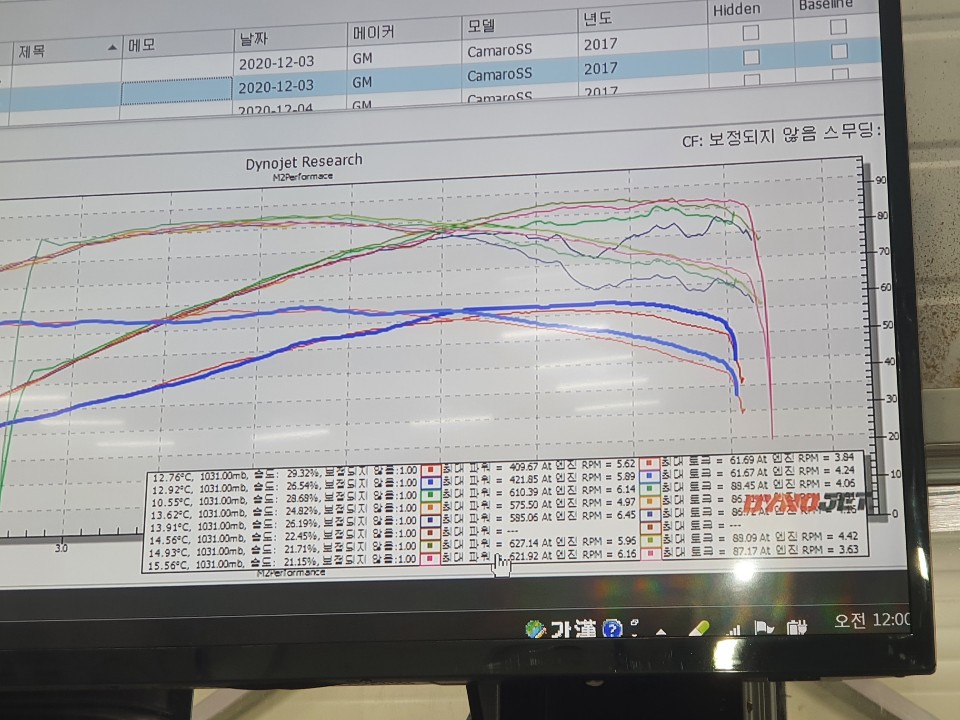Image resolution: width=960 pixels, height=720 pixels.
Task: Click the CF: 보정되지 않음 correction label
Action: 749,138
